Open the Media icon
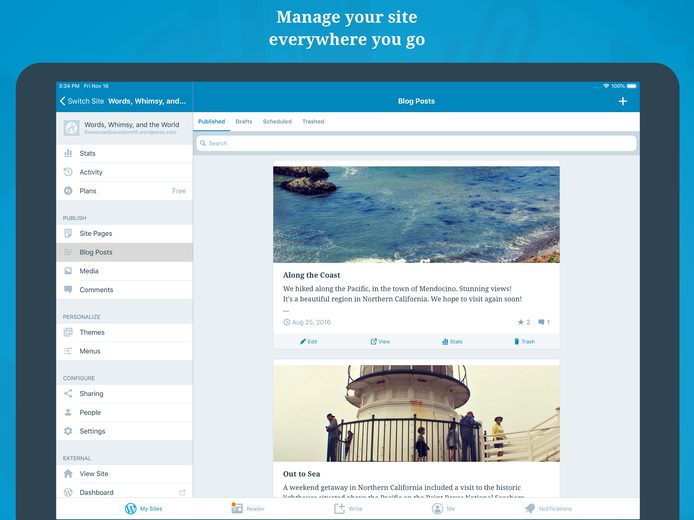 tap(68, 271)
